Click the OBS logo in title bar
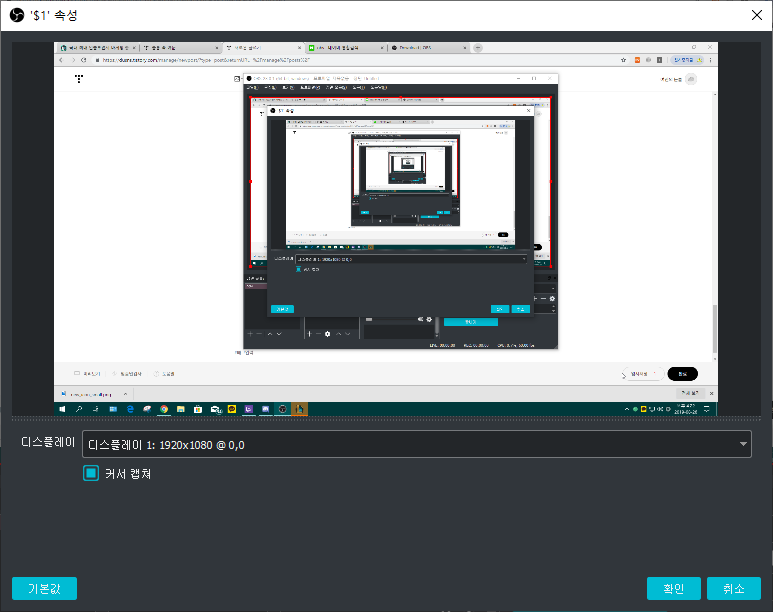This screenshot has width=773, height=612. (17, 15)
